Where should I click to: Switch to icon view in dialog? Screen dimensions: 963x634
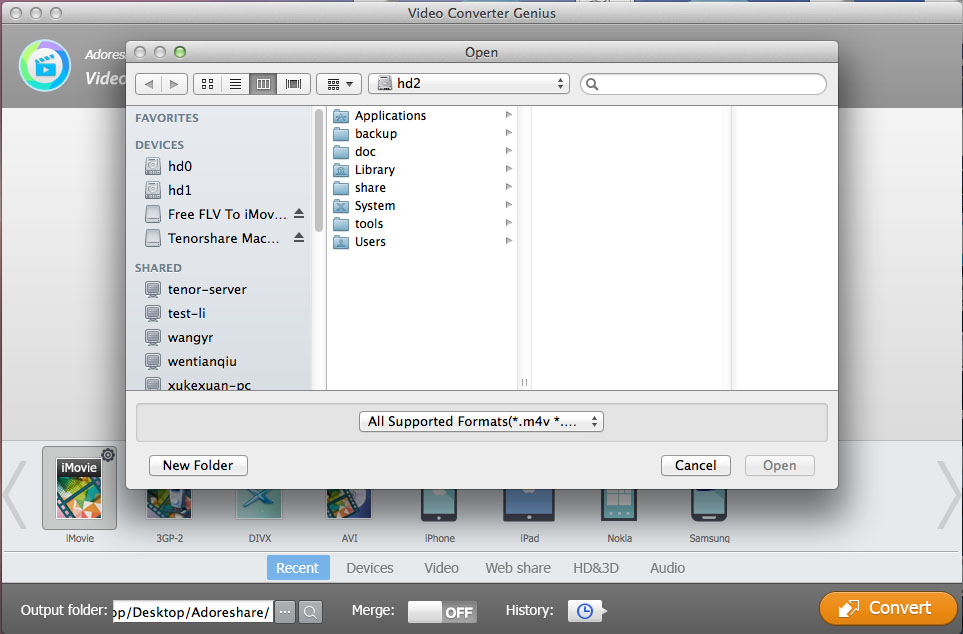point(208,84)
